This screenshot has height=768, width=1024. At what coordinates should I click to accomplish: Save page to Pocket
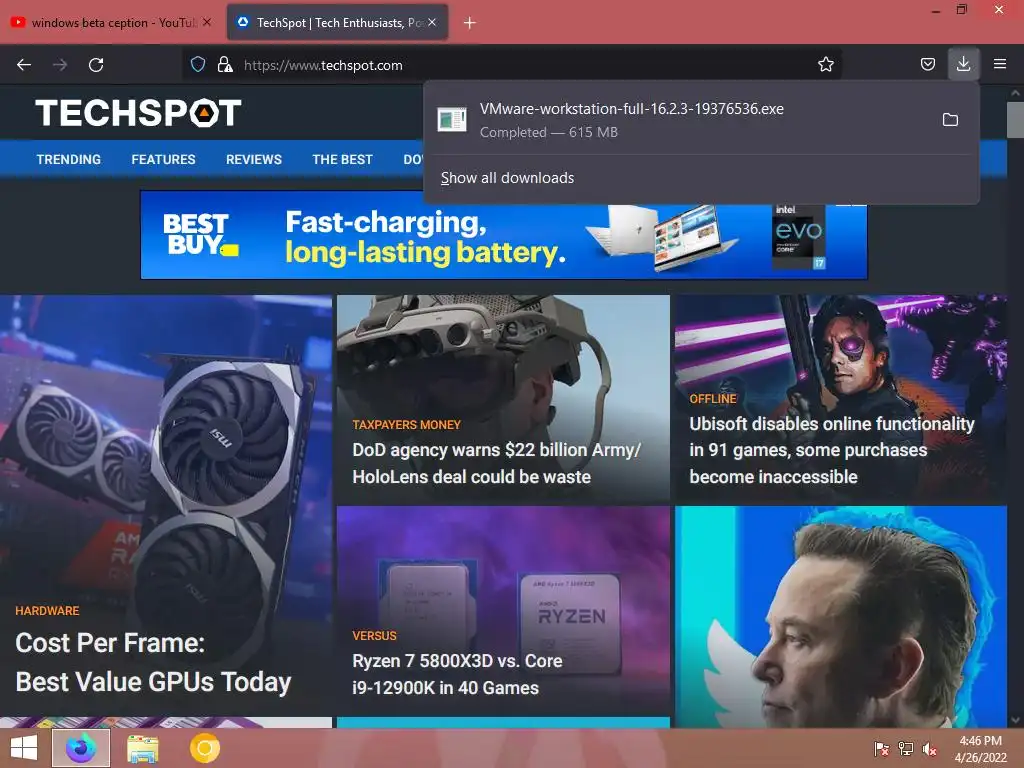point(927,64)
